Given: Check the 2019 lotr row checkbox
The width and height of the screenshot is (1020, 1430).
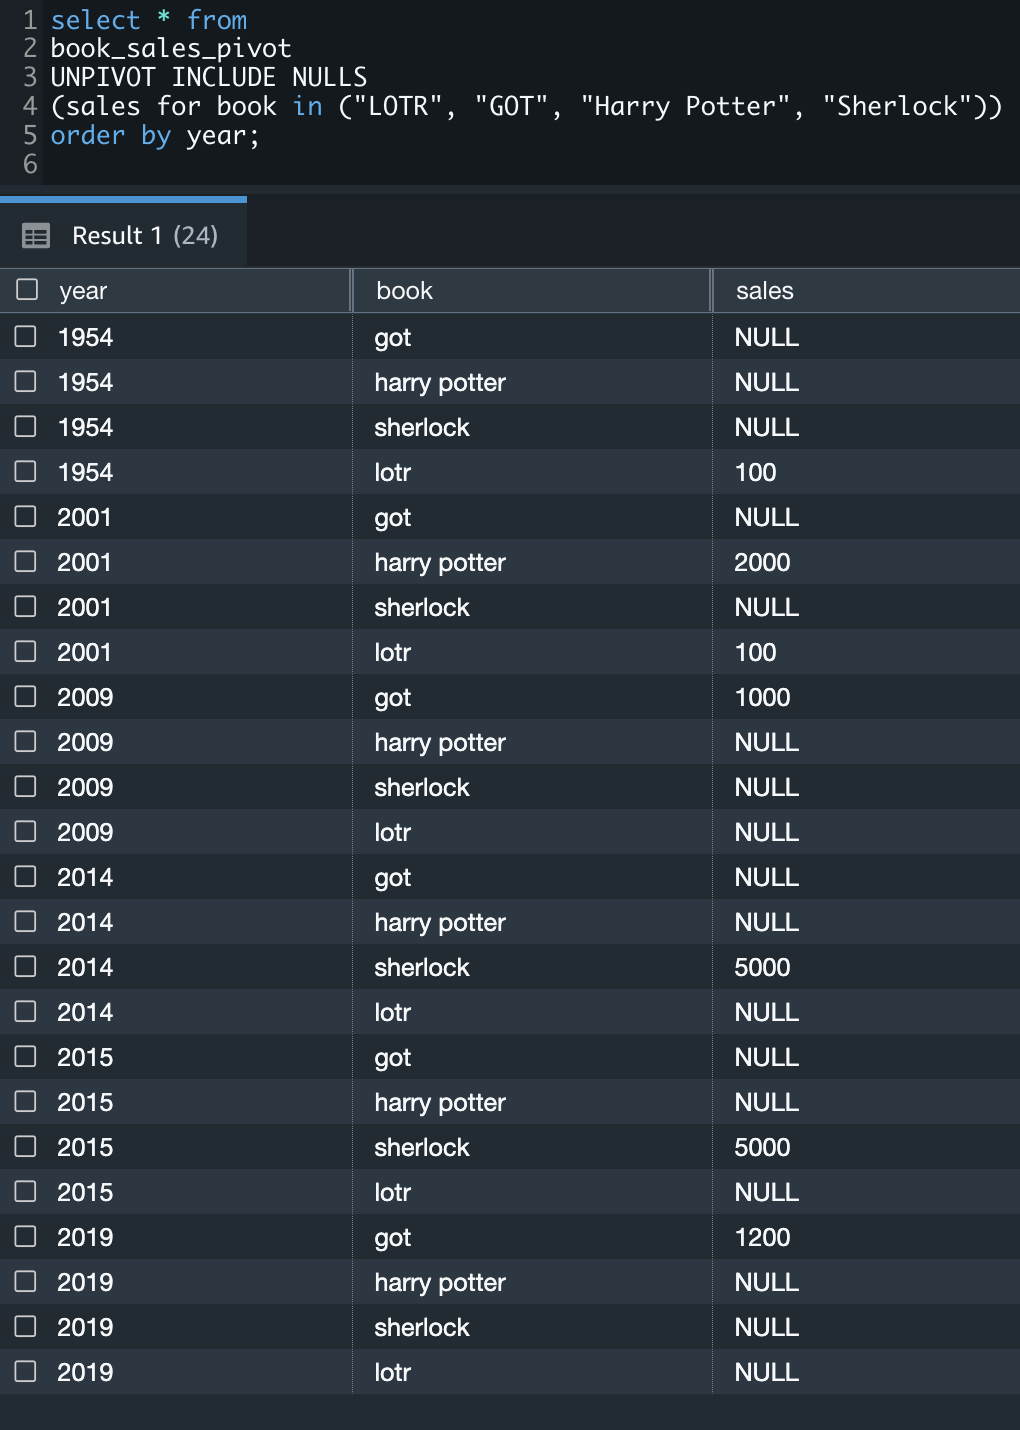Looking at the screenshot, I should 26,1371.
